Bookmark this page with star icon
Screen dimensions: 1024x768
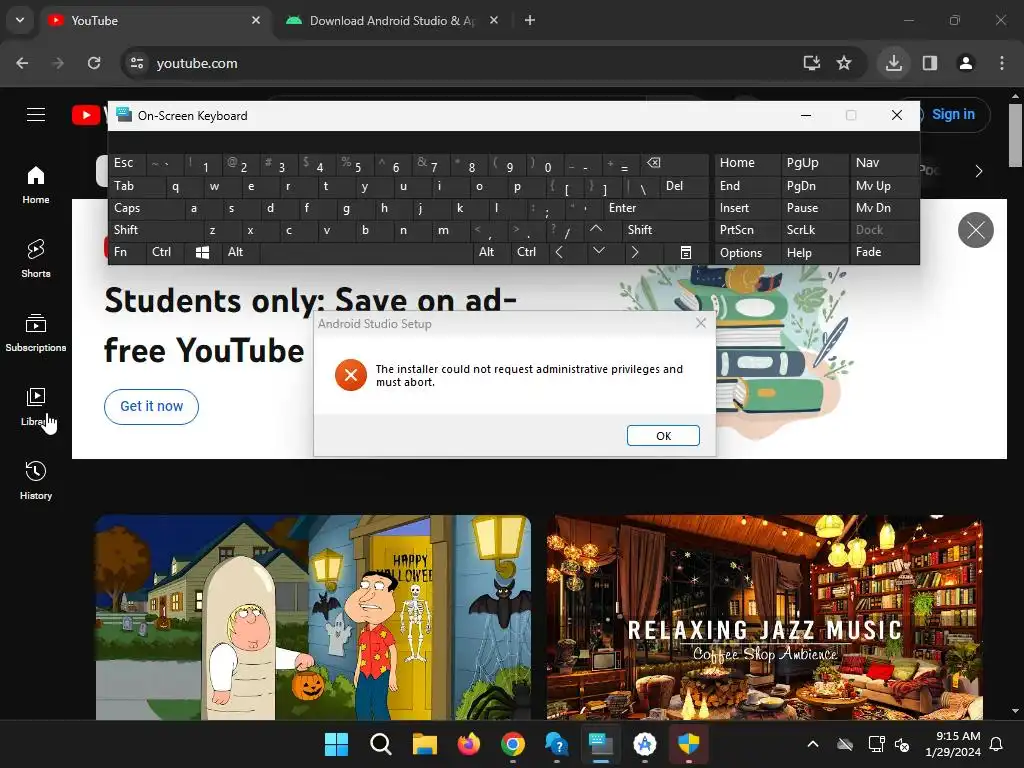click(844, 63)
